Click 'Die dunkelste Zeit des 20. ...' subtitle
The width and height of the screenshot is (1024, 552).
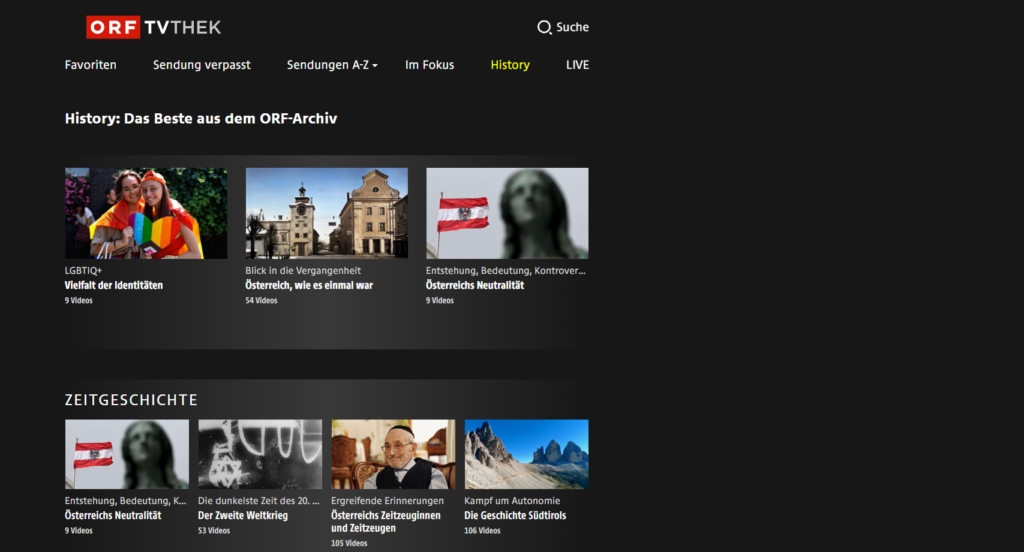coord(259,500)
